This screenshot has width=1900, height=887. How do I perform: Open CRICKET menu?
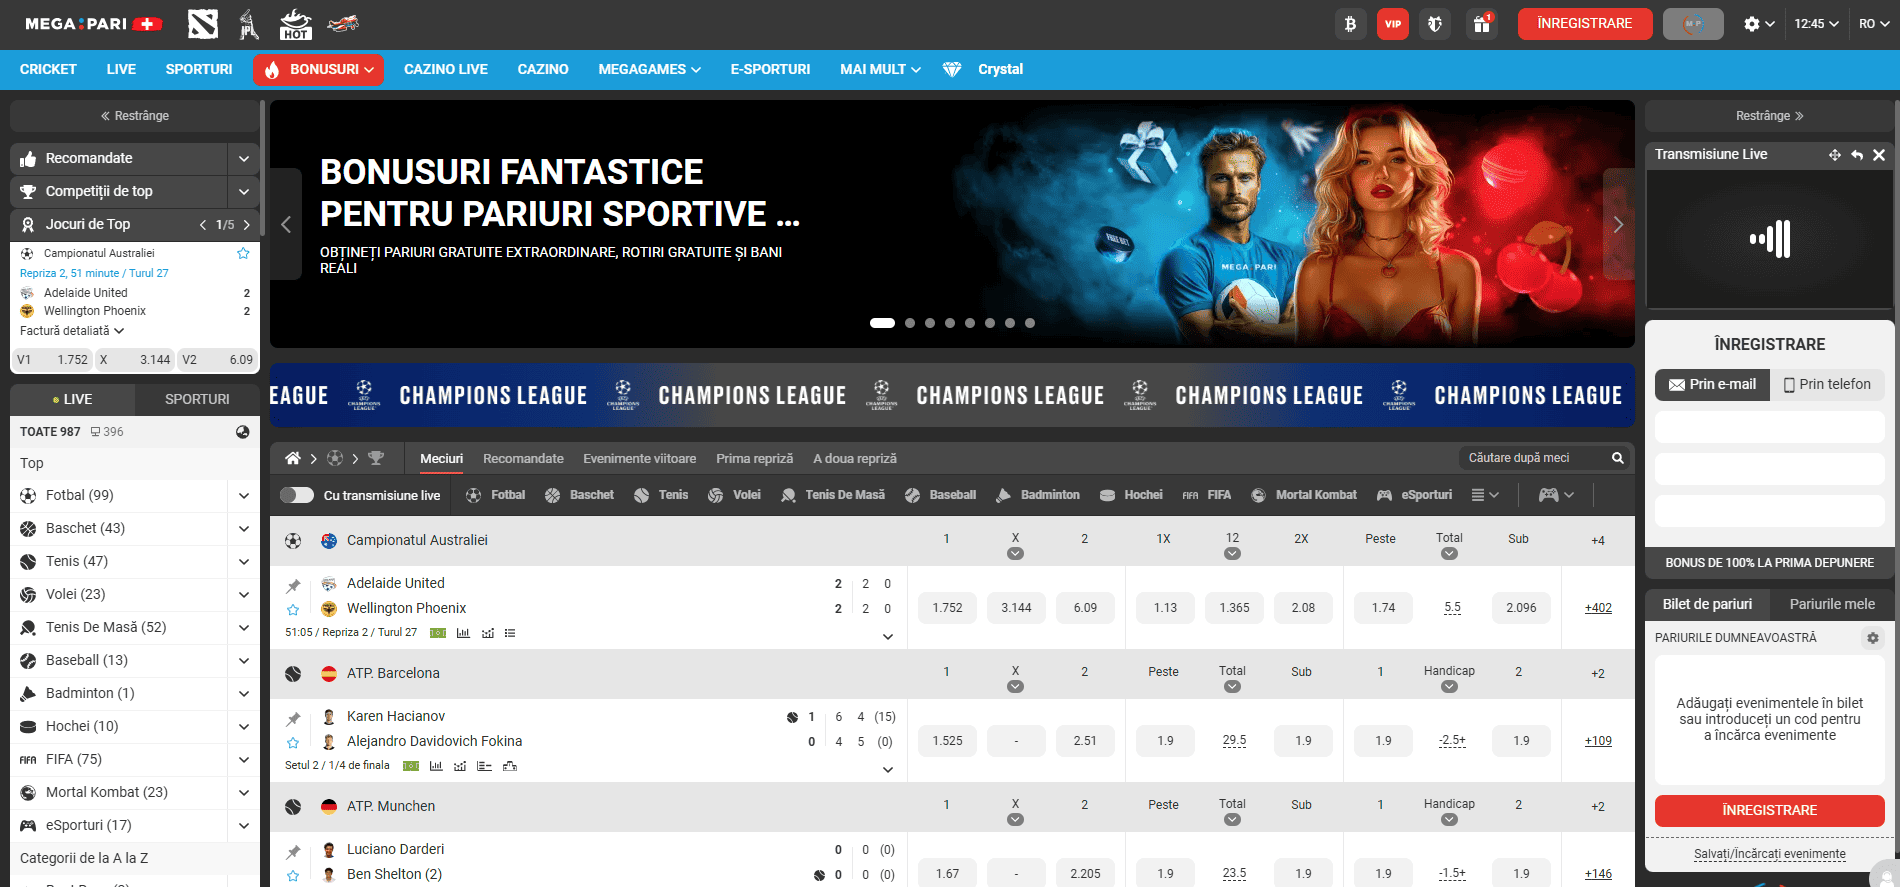pos(48,69)
